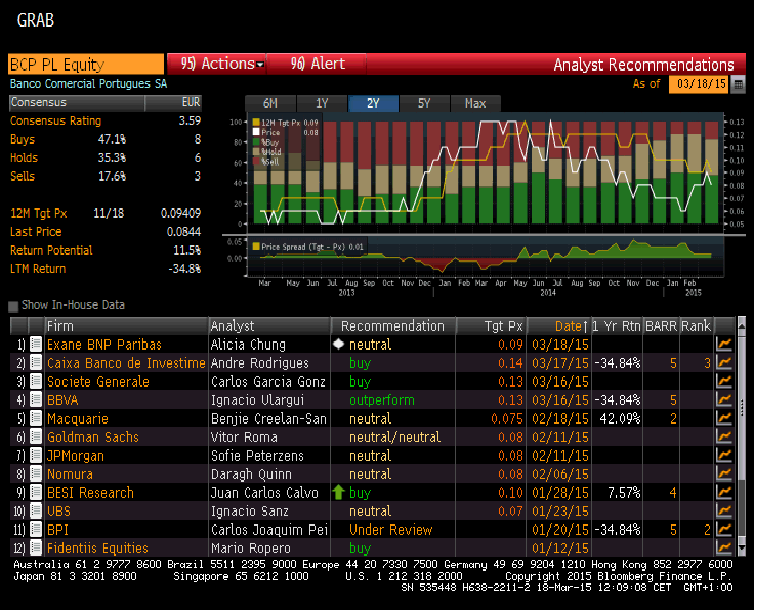Switch chart to the 5Y range tab
The width and height of the screenshot is (768, 614).
424,103
